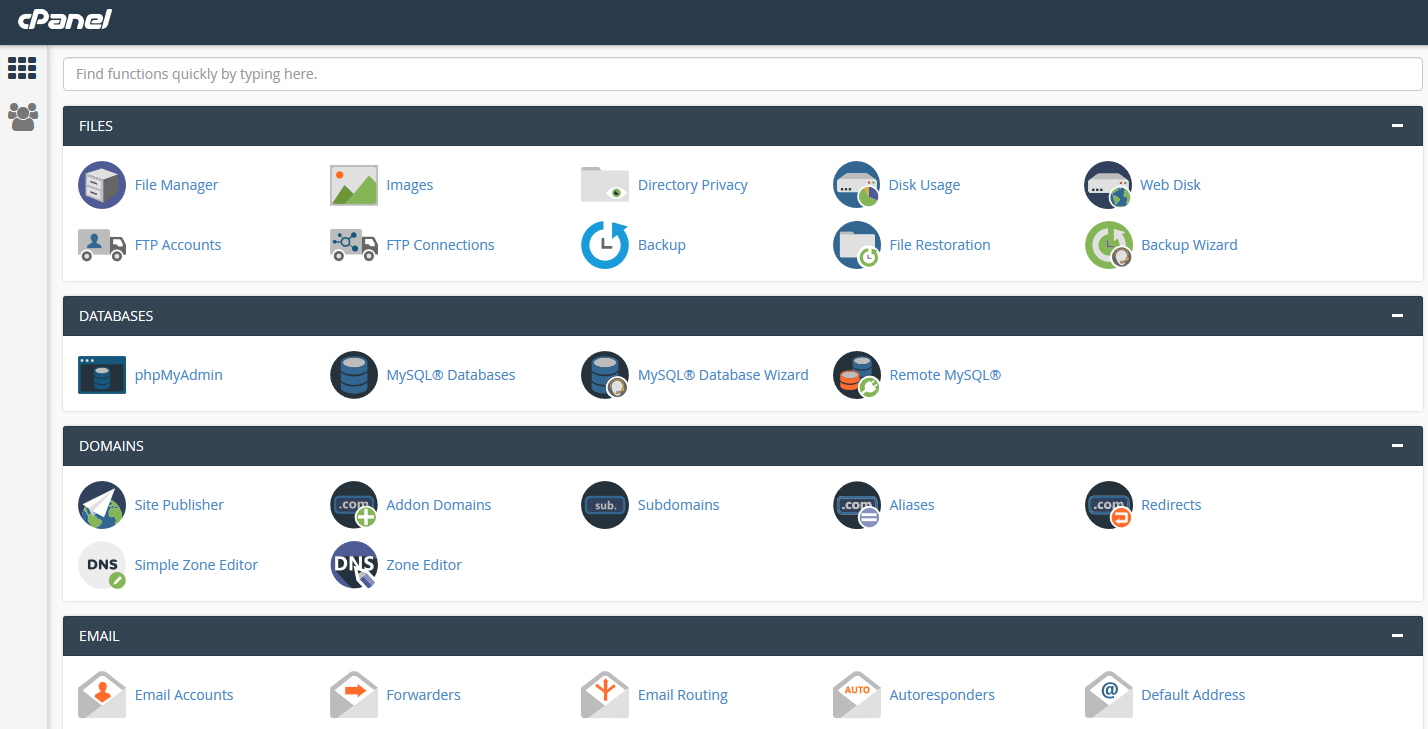
Task: Click the Simple Zone Editor DNS icon
Action: coord(102,565)
